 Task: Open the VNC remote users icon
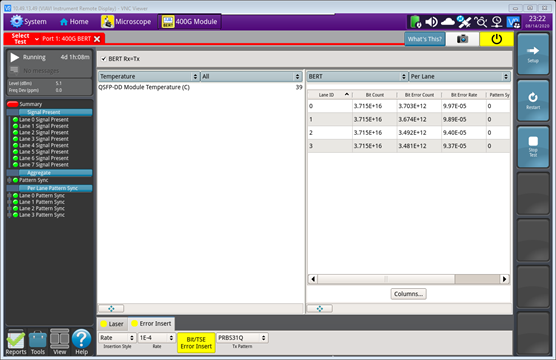[x=513, y=22]
